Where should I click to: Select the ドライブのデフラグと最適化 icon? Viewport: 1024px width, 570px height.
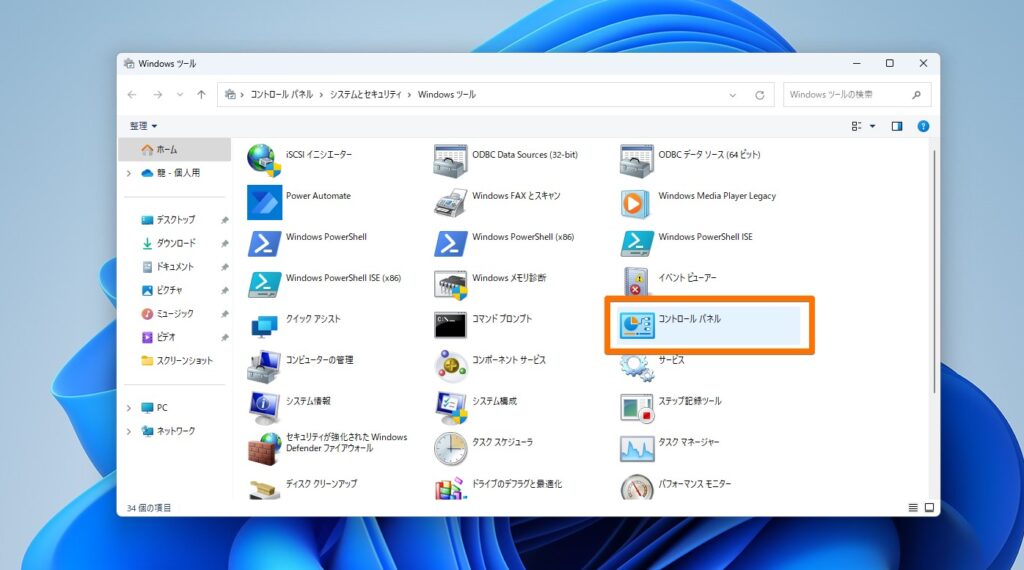click(451, 488)
